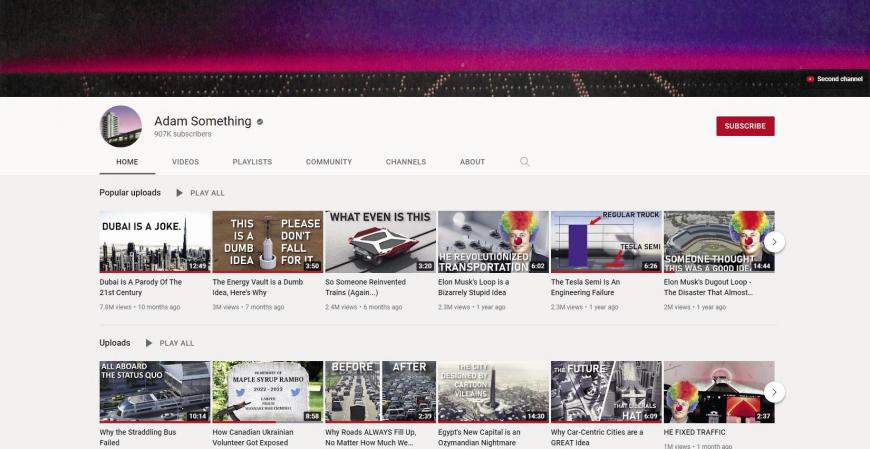This screenshot has height=449, width=870.
Task: Open title 'Egypt's New Capital is an Ozymandian Nightmare'
Action: pyautogui.click(x=479, y=437)
